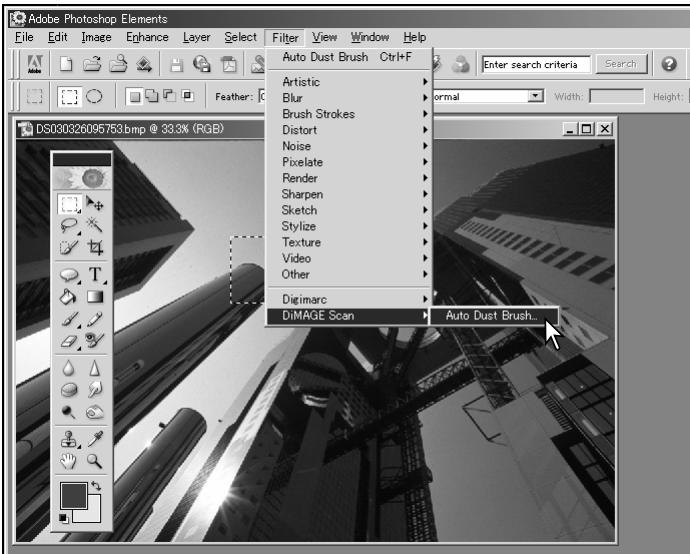Open the File menu

point(24,37)
